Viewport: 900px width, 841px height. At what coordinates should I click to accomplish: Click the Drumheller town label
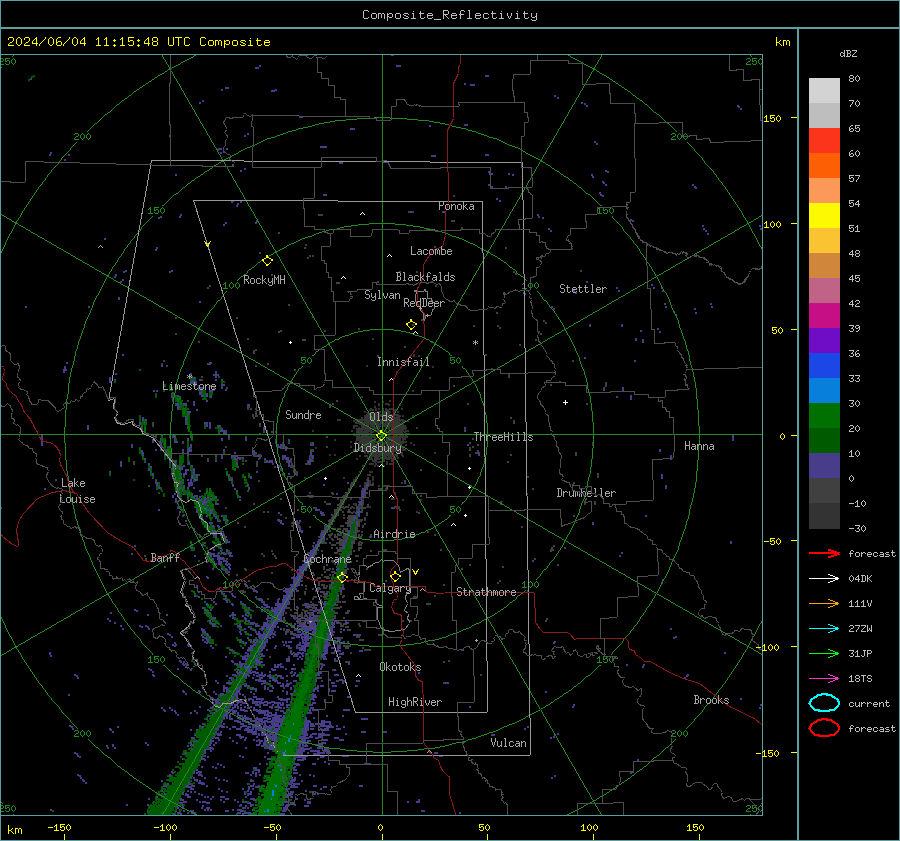click(586, 493)
